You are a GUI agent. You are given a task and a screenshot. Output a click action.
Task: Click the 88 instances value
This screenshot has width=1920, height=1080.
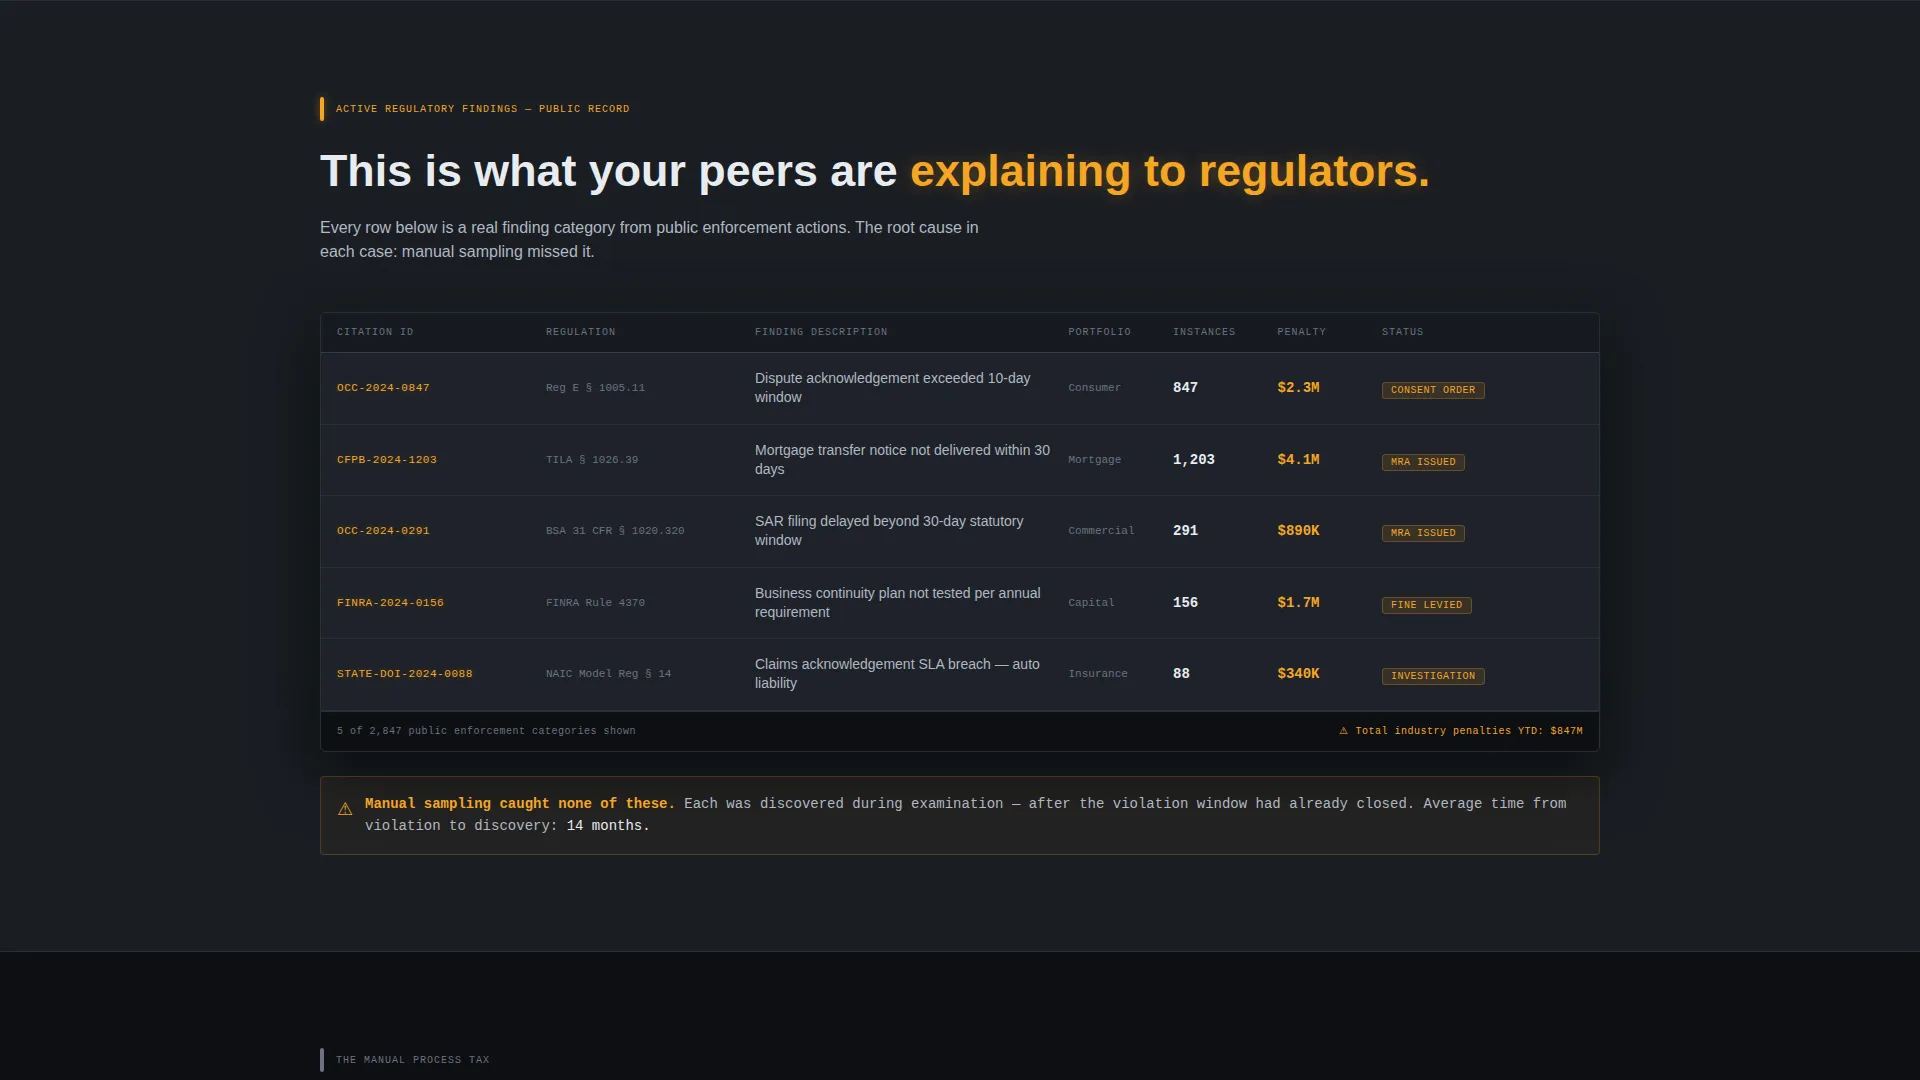click(x=1181, y=674)
